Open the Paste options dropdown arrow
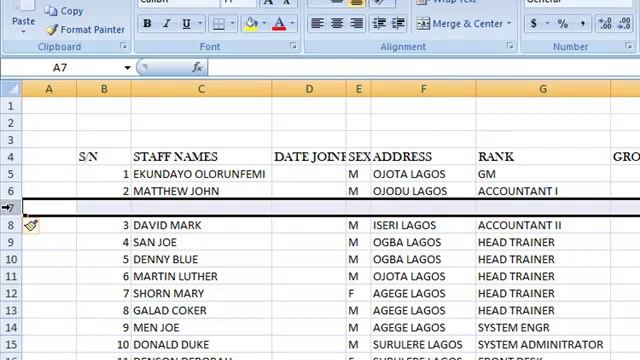 click(23, 32)
